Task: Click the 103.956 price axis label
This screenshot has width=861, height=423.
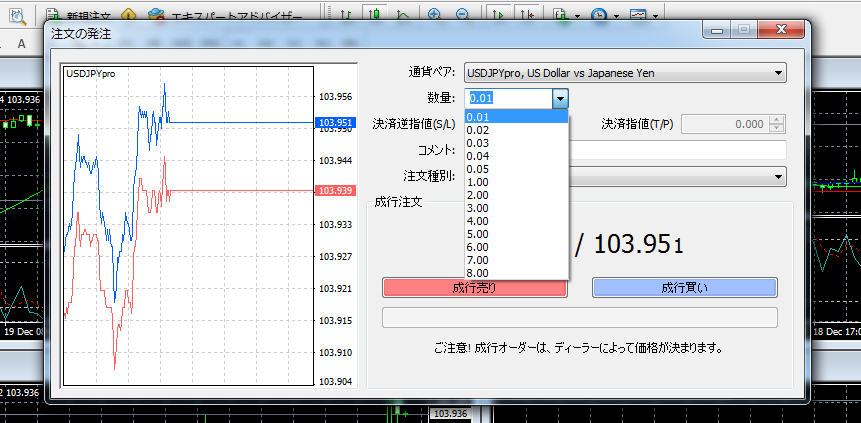Action: 336,97
